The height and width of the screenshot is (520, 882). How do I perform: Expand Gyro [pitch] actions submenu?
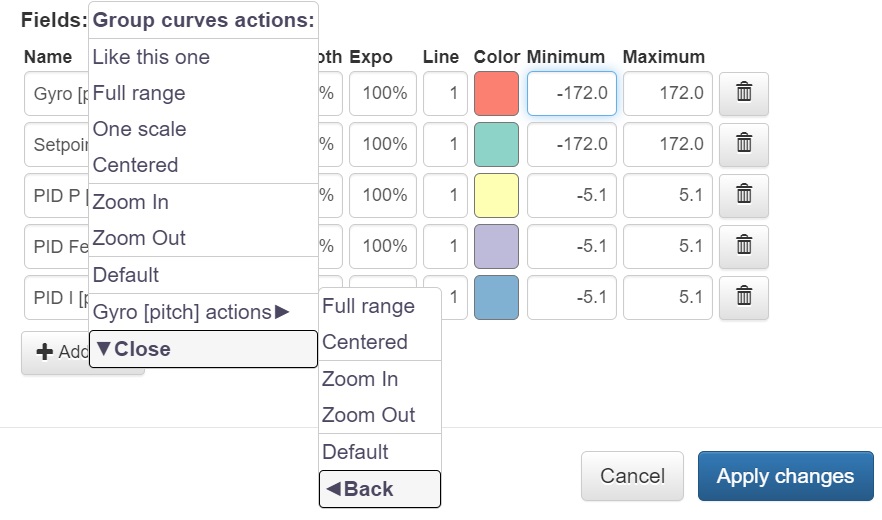click(191, 312)
